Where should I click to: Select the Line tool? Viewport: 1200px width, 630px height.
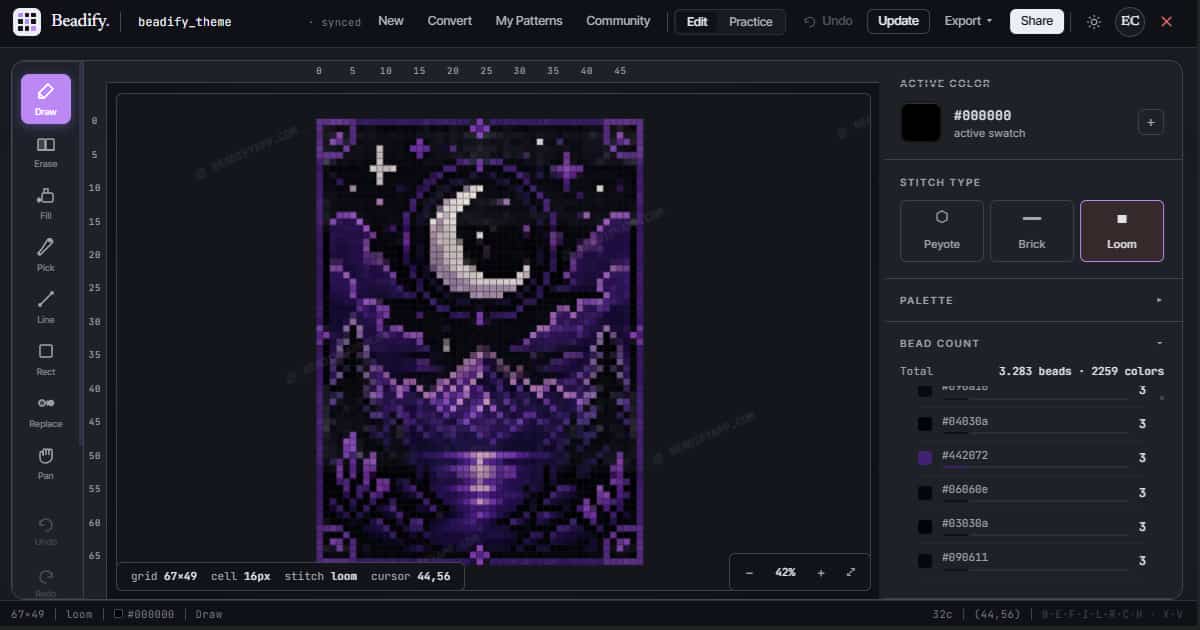pyautogui.click(x=46, y=307)
